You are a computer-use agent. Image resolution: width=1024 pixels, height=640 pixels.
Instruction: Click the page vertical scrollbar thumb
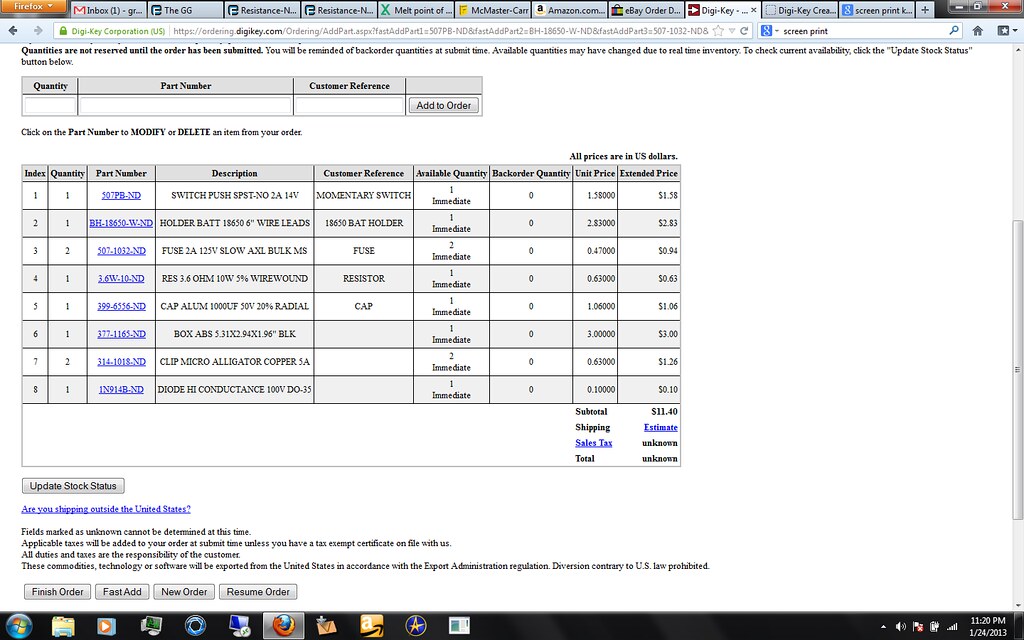pyautogui.click(x=1017, y=370)
